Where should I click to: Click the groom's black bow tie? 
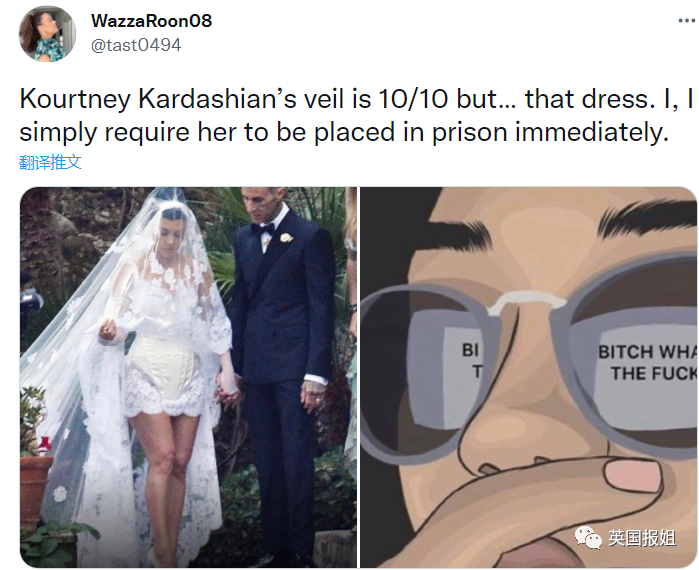point(263,229)
